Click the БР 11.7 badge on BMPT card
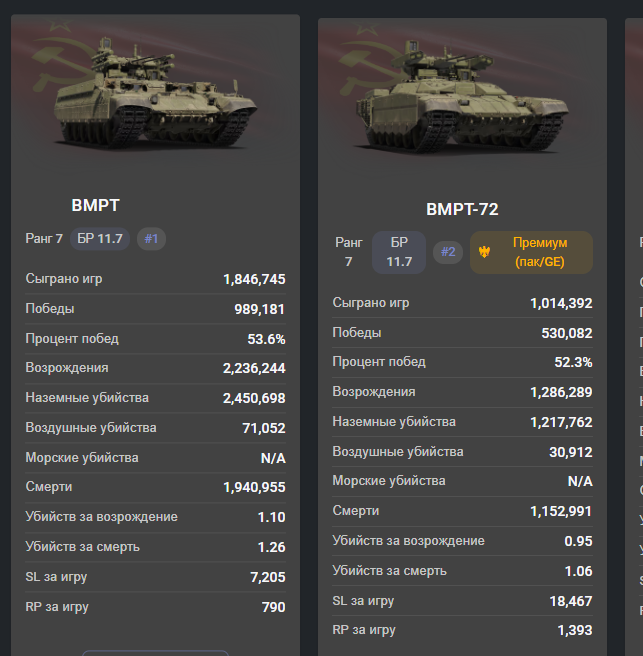This screenshot has width=643, height=656. tap(100, 239)
